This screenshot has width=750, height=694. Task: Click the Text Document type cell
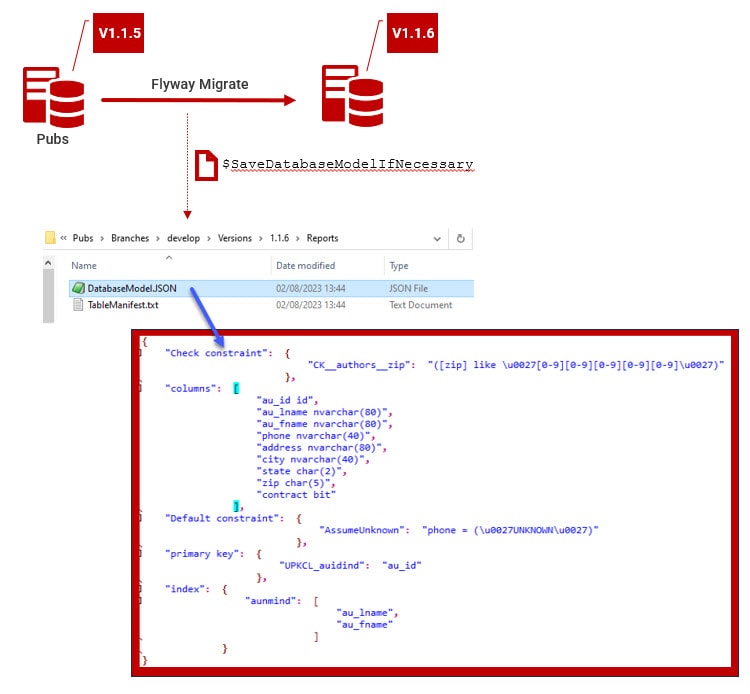[x=420, y=305]
